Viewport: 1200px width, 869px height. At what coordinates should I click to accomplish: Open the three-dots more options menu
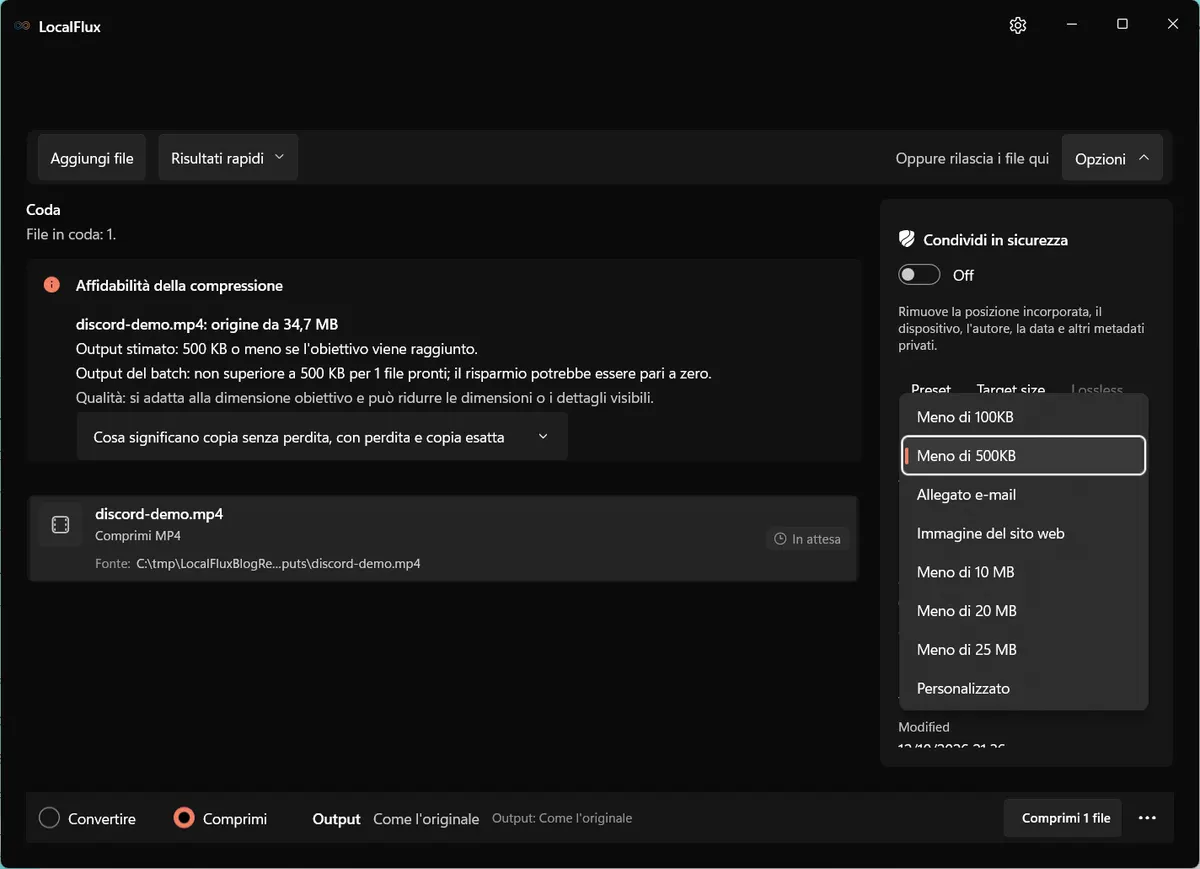pos(1147,818)
